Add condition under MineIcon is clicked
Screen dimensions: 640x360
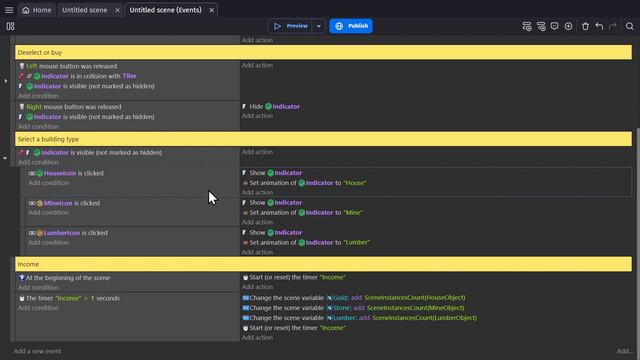pyautogui.click(x=49, y=213)
